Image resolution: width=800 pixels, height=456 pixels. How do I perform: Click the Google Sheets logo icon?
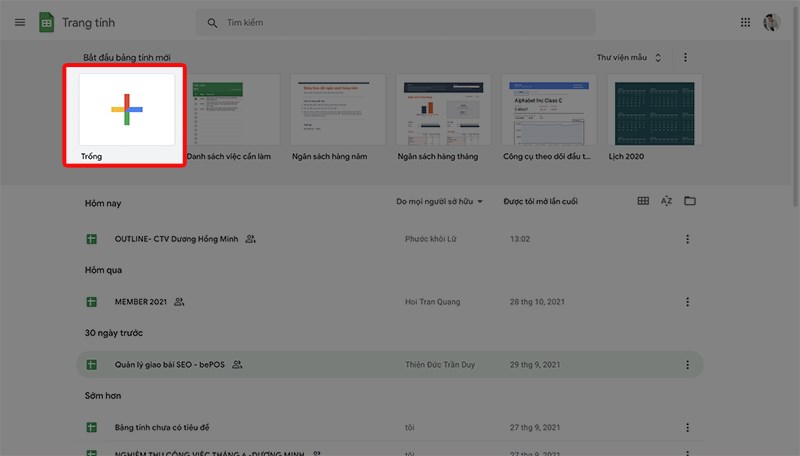click(x=46, y=22)
